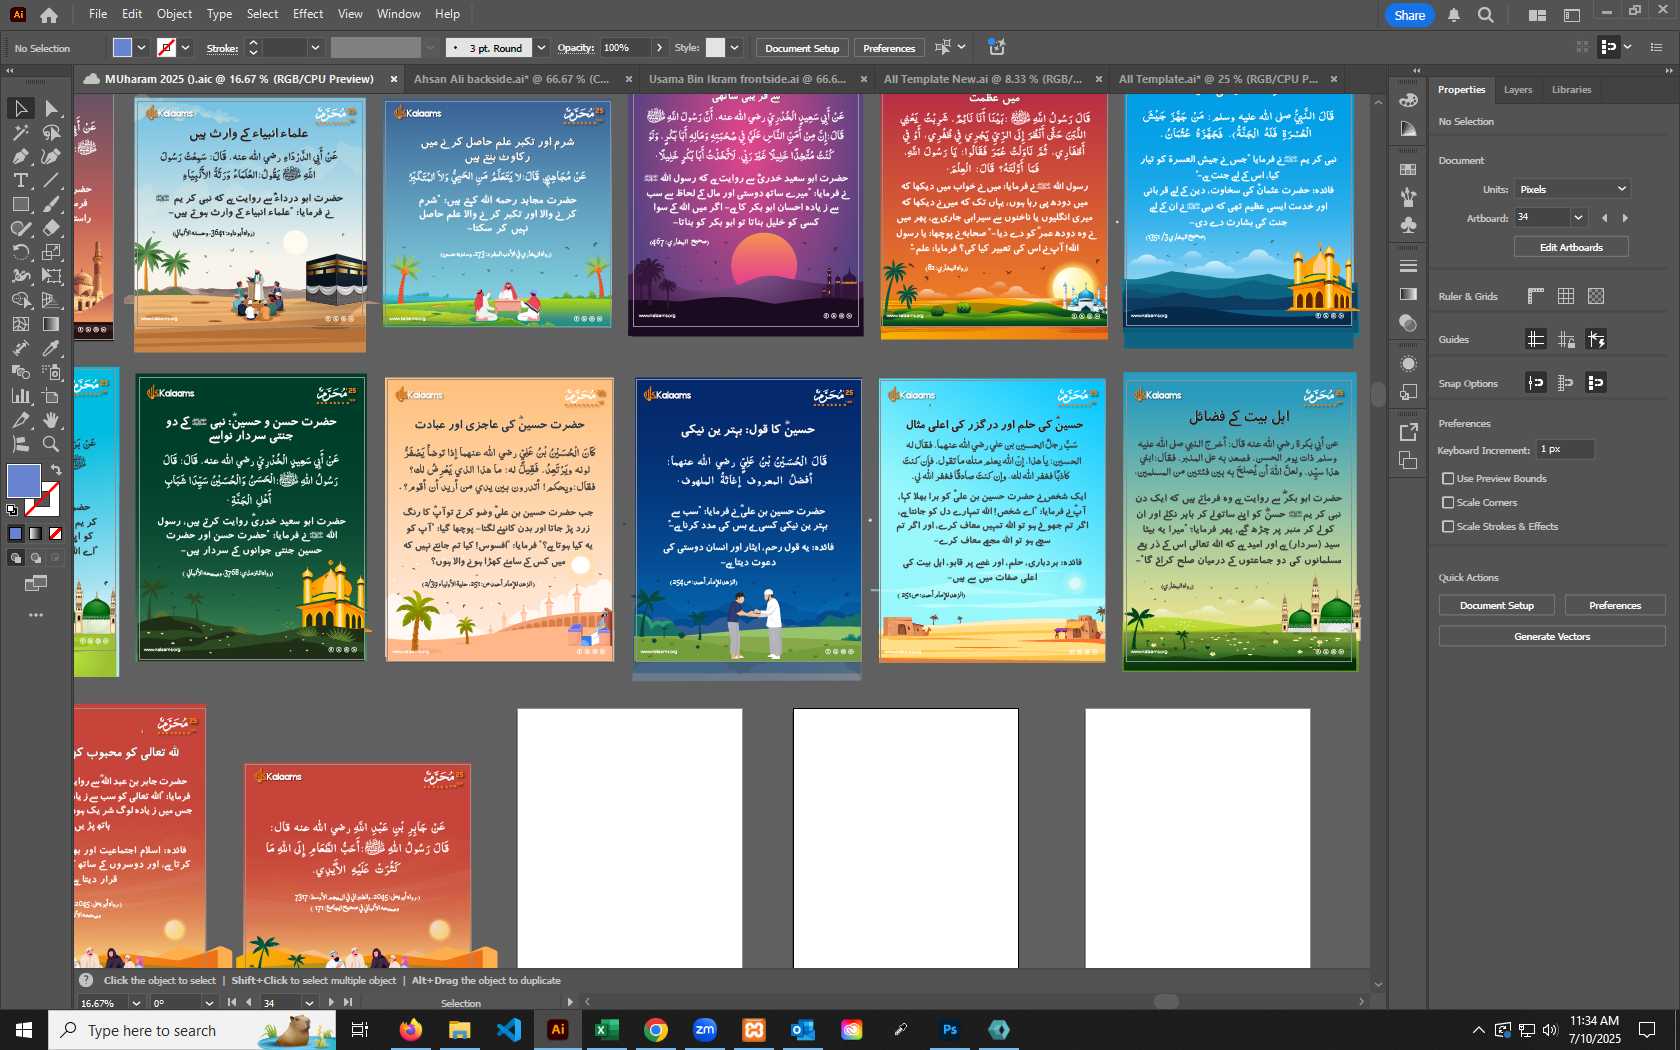This screenshot has width=1680, height=1050.
Task: Select the Selection tool
Action: (x=21, y=108)
